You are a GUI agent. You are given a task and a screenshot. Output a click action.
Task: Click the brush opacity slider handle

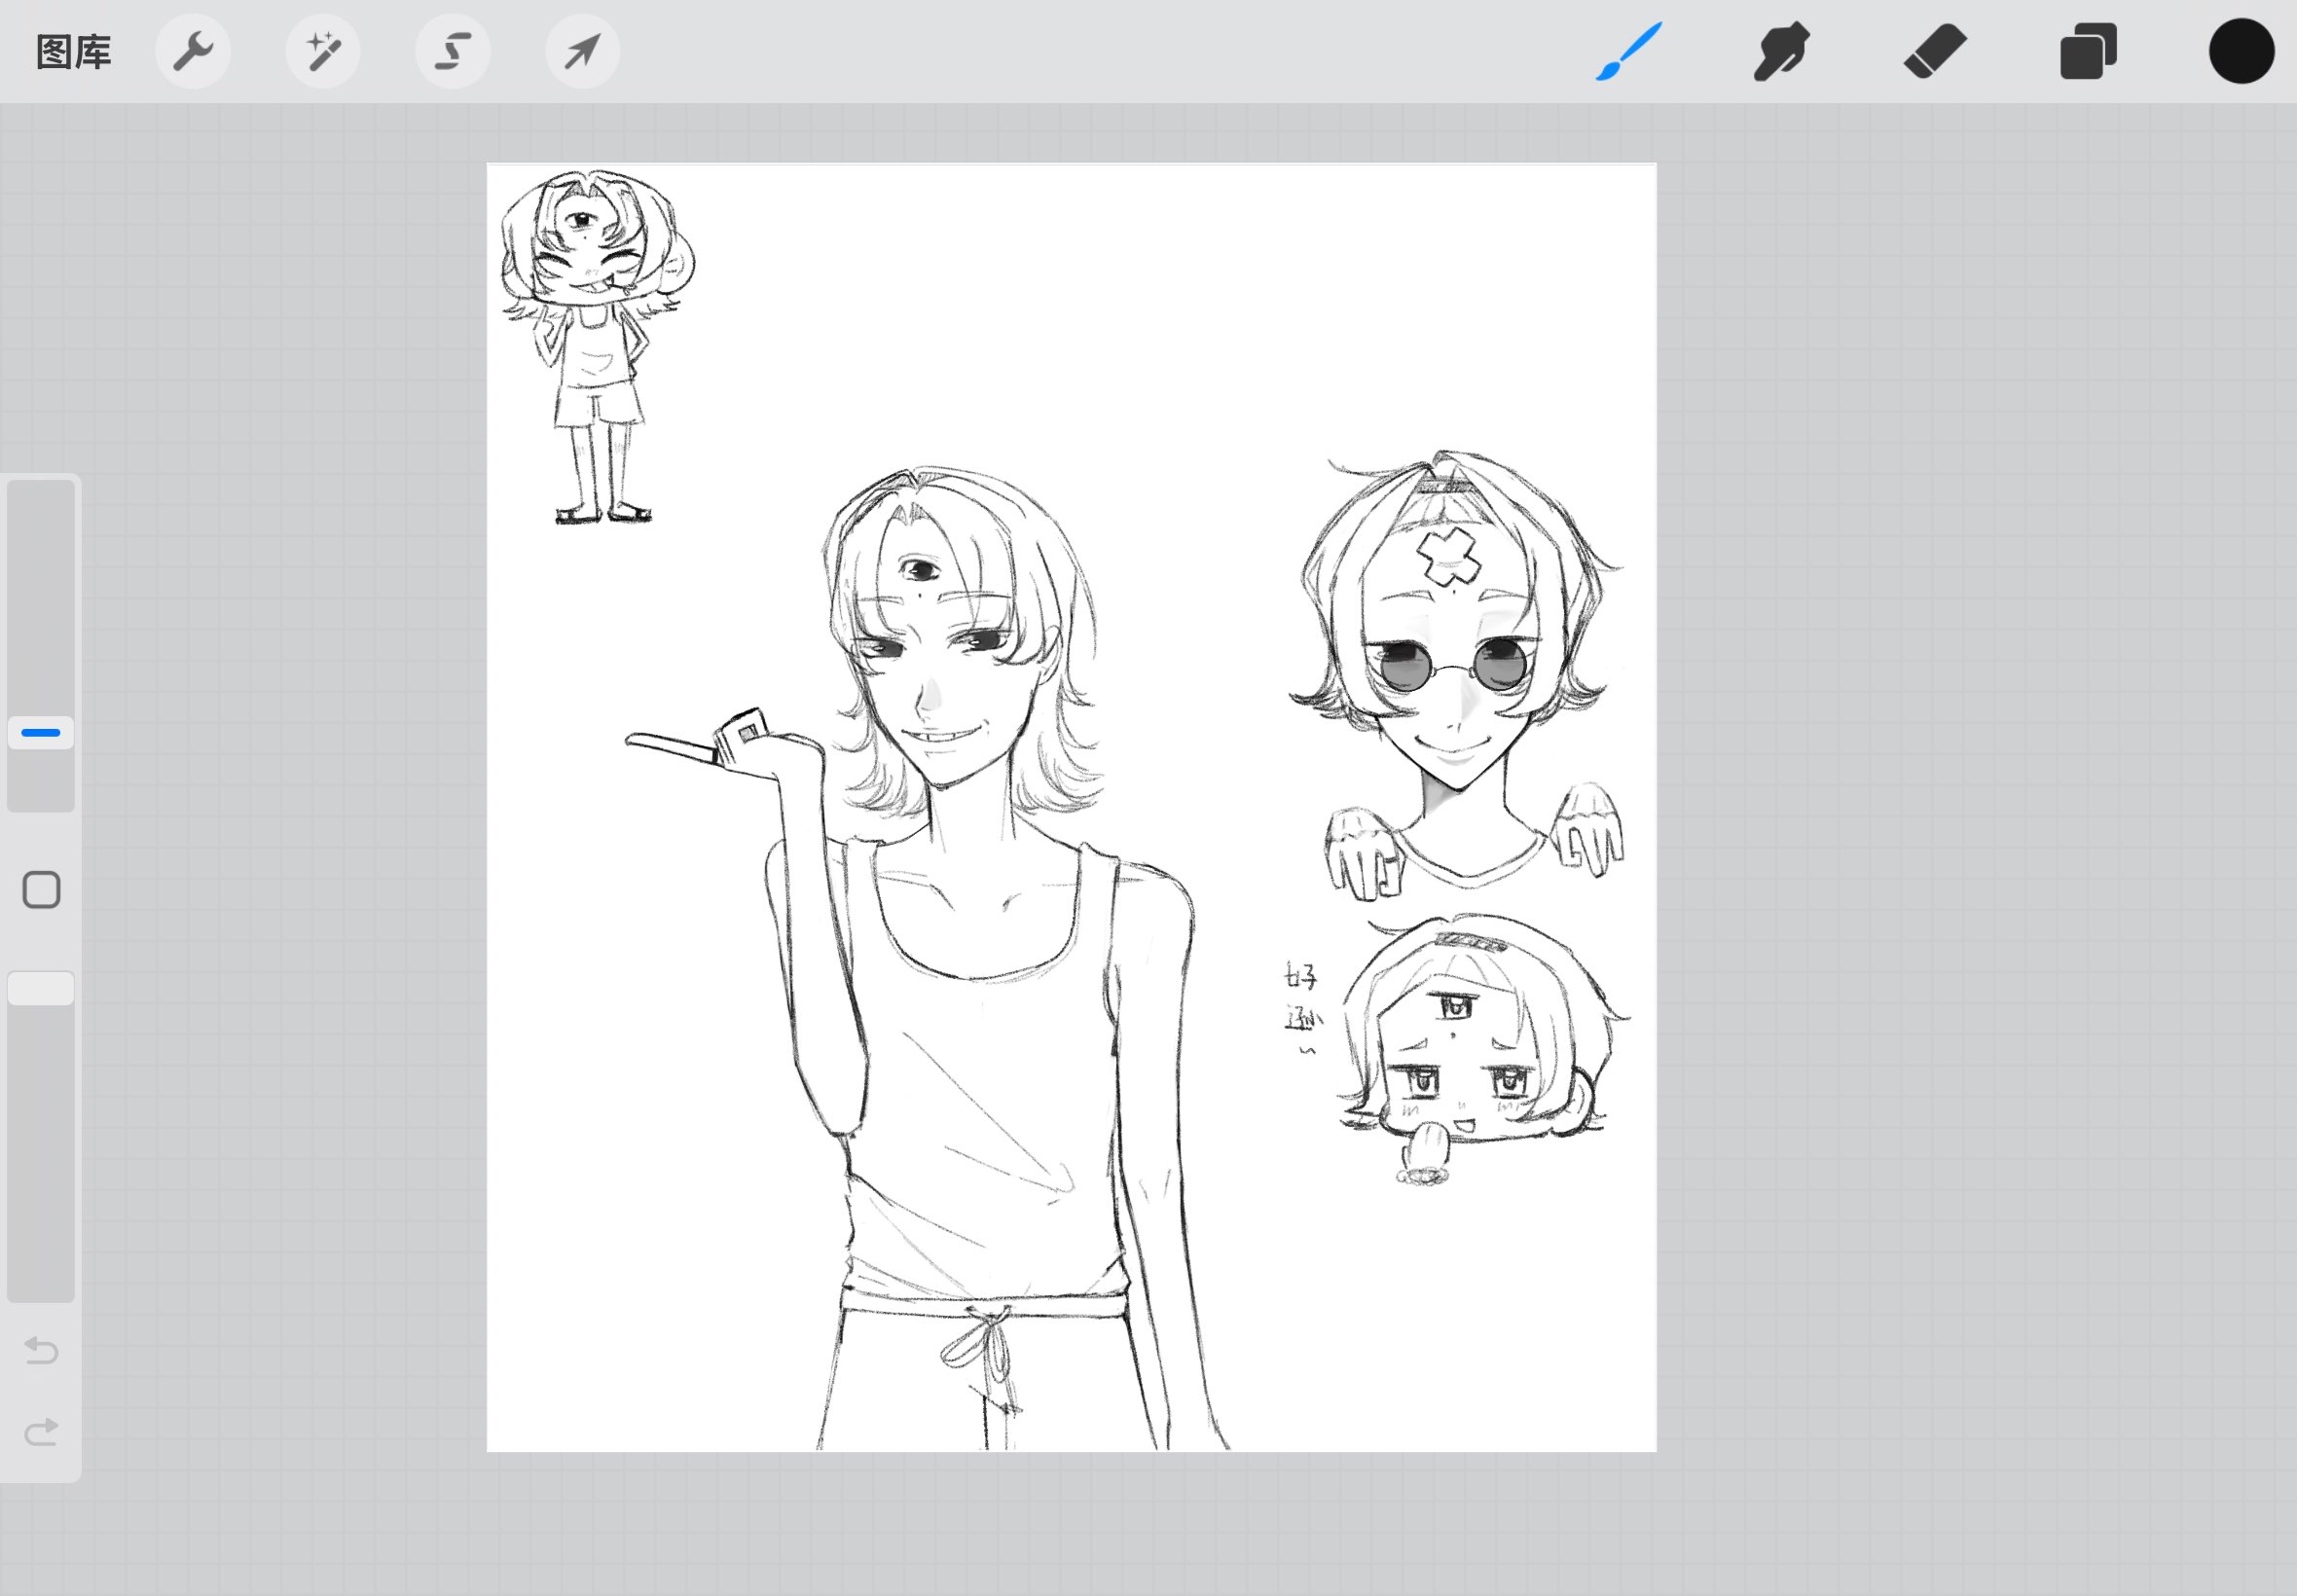(x=41, y=989)
